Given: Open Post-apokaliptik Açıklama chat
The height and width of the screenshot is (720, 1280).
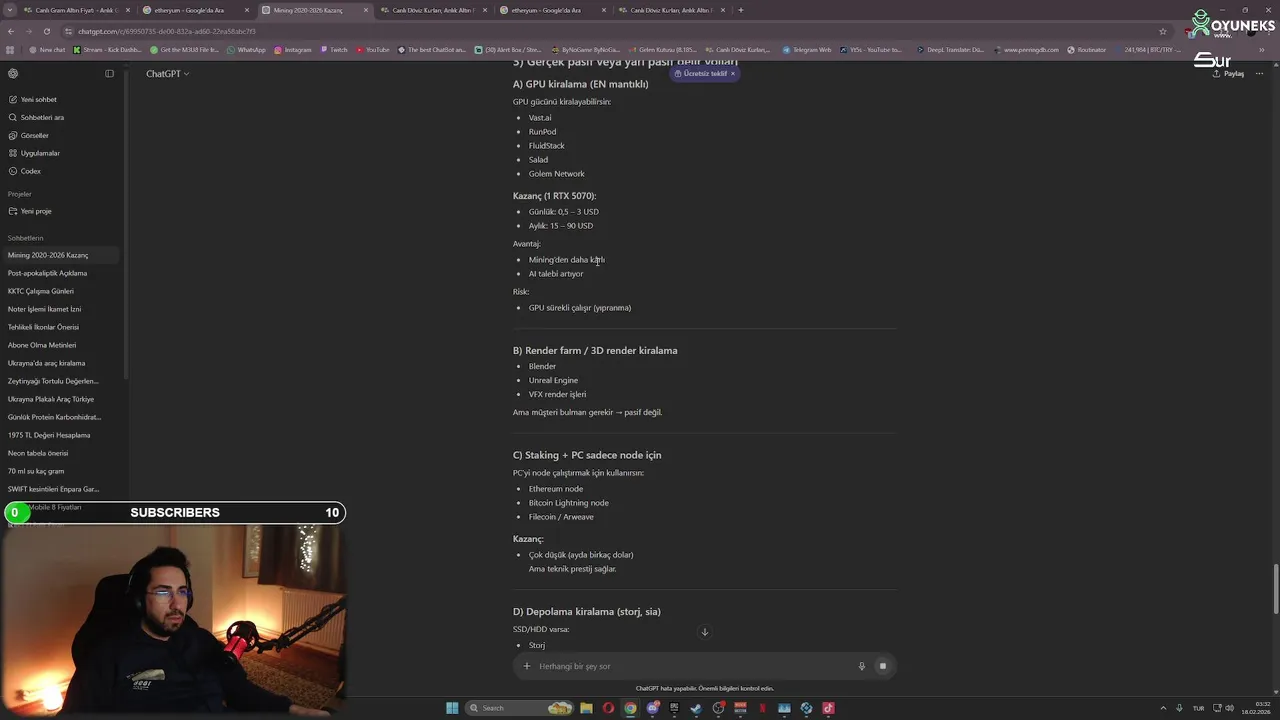Looking at the screenshot, I should pos(60,273).
